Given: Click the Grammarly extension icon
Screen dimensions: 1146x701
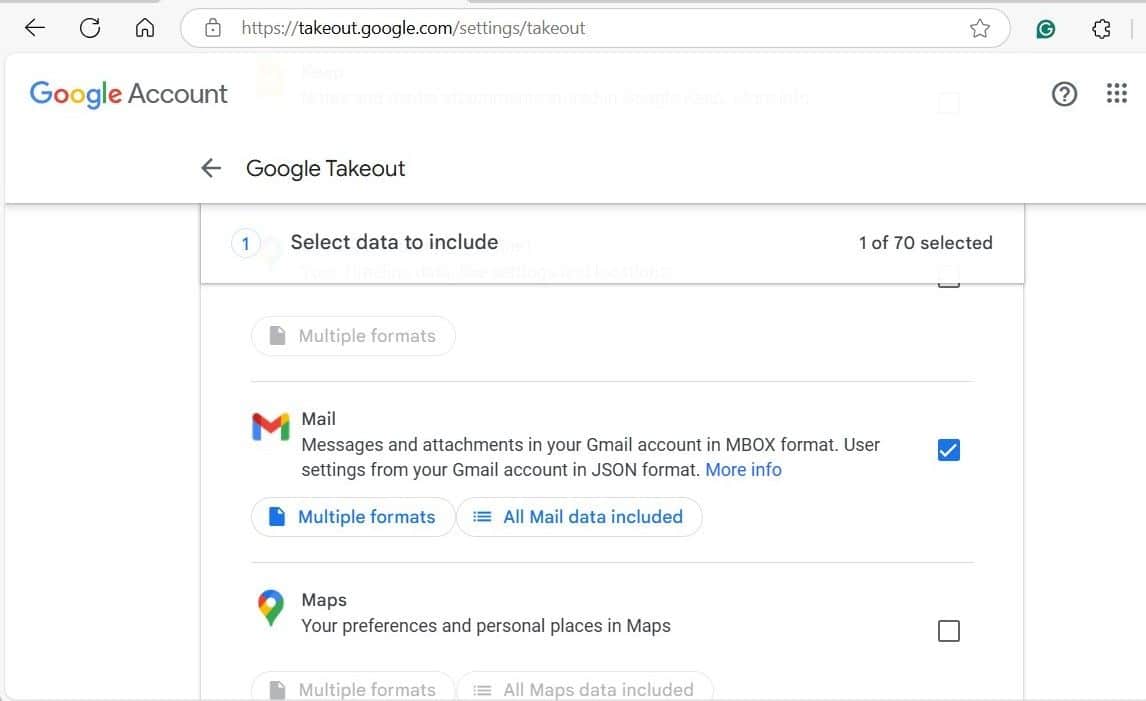Looking at the screenshot, I should coord(1045,28).
